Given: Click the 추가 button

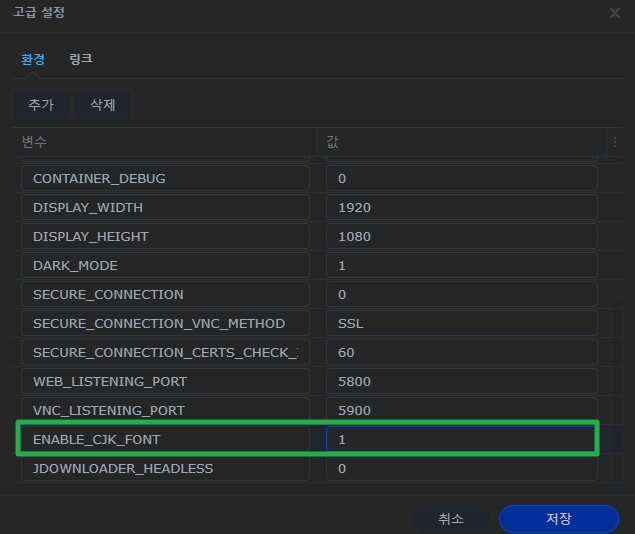Looking at the screenshot, I should tap(41, 105).
